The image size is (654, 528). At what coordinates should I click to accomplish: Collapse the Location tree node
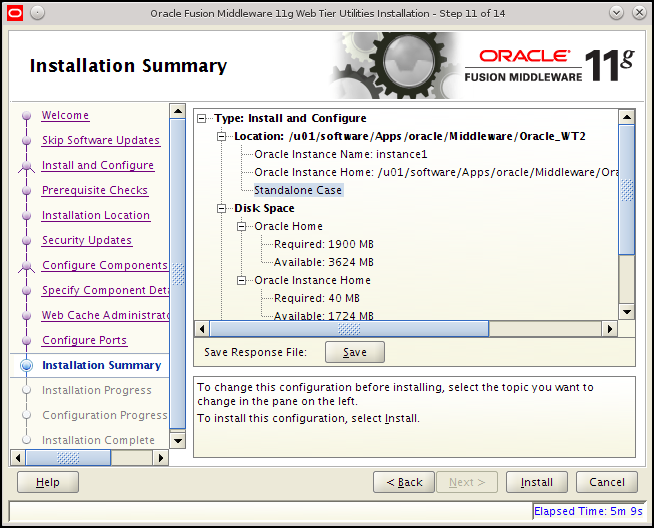click(x=221, y=137)
